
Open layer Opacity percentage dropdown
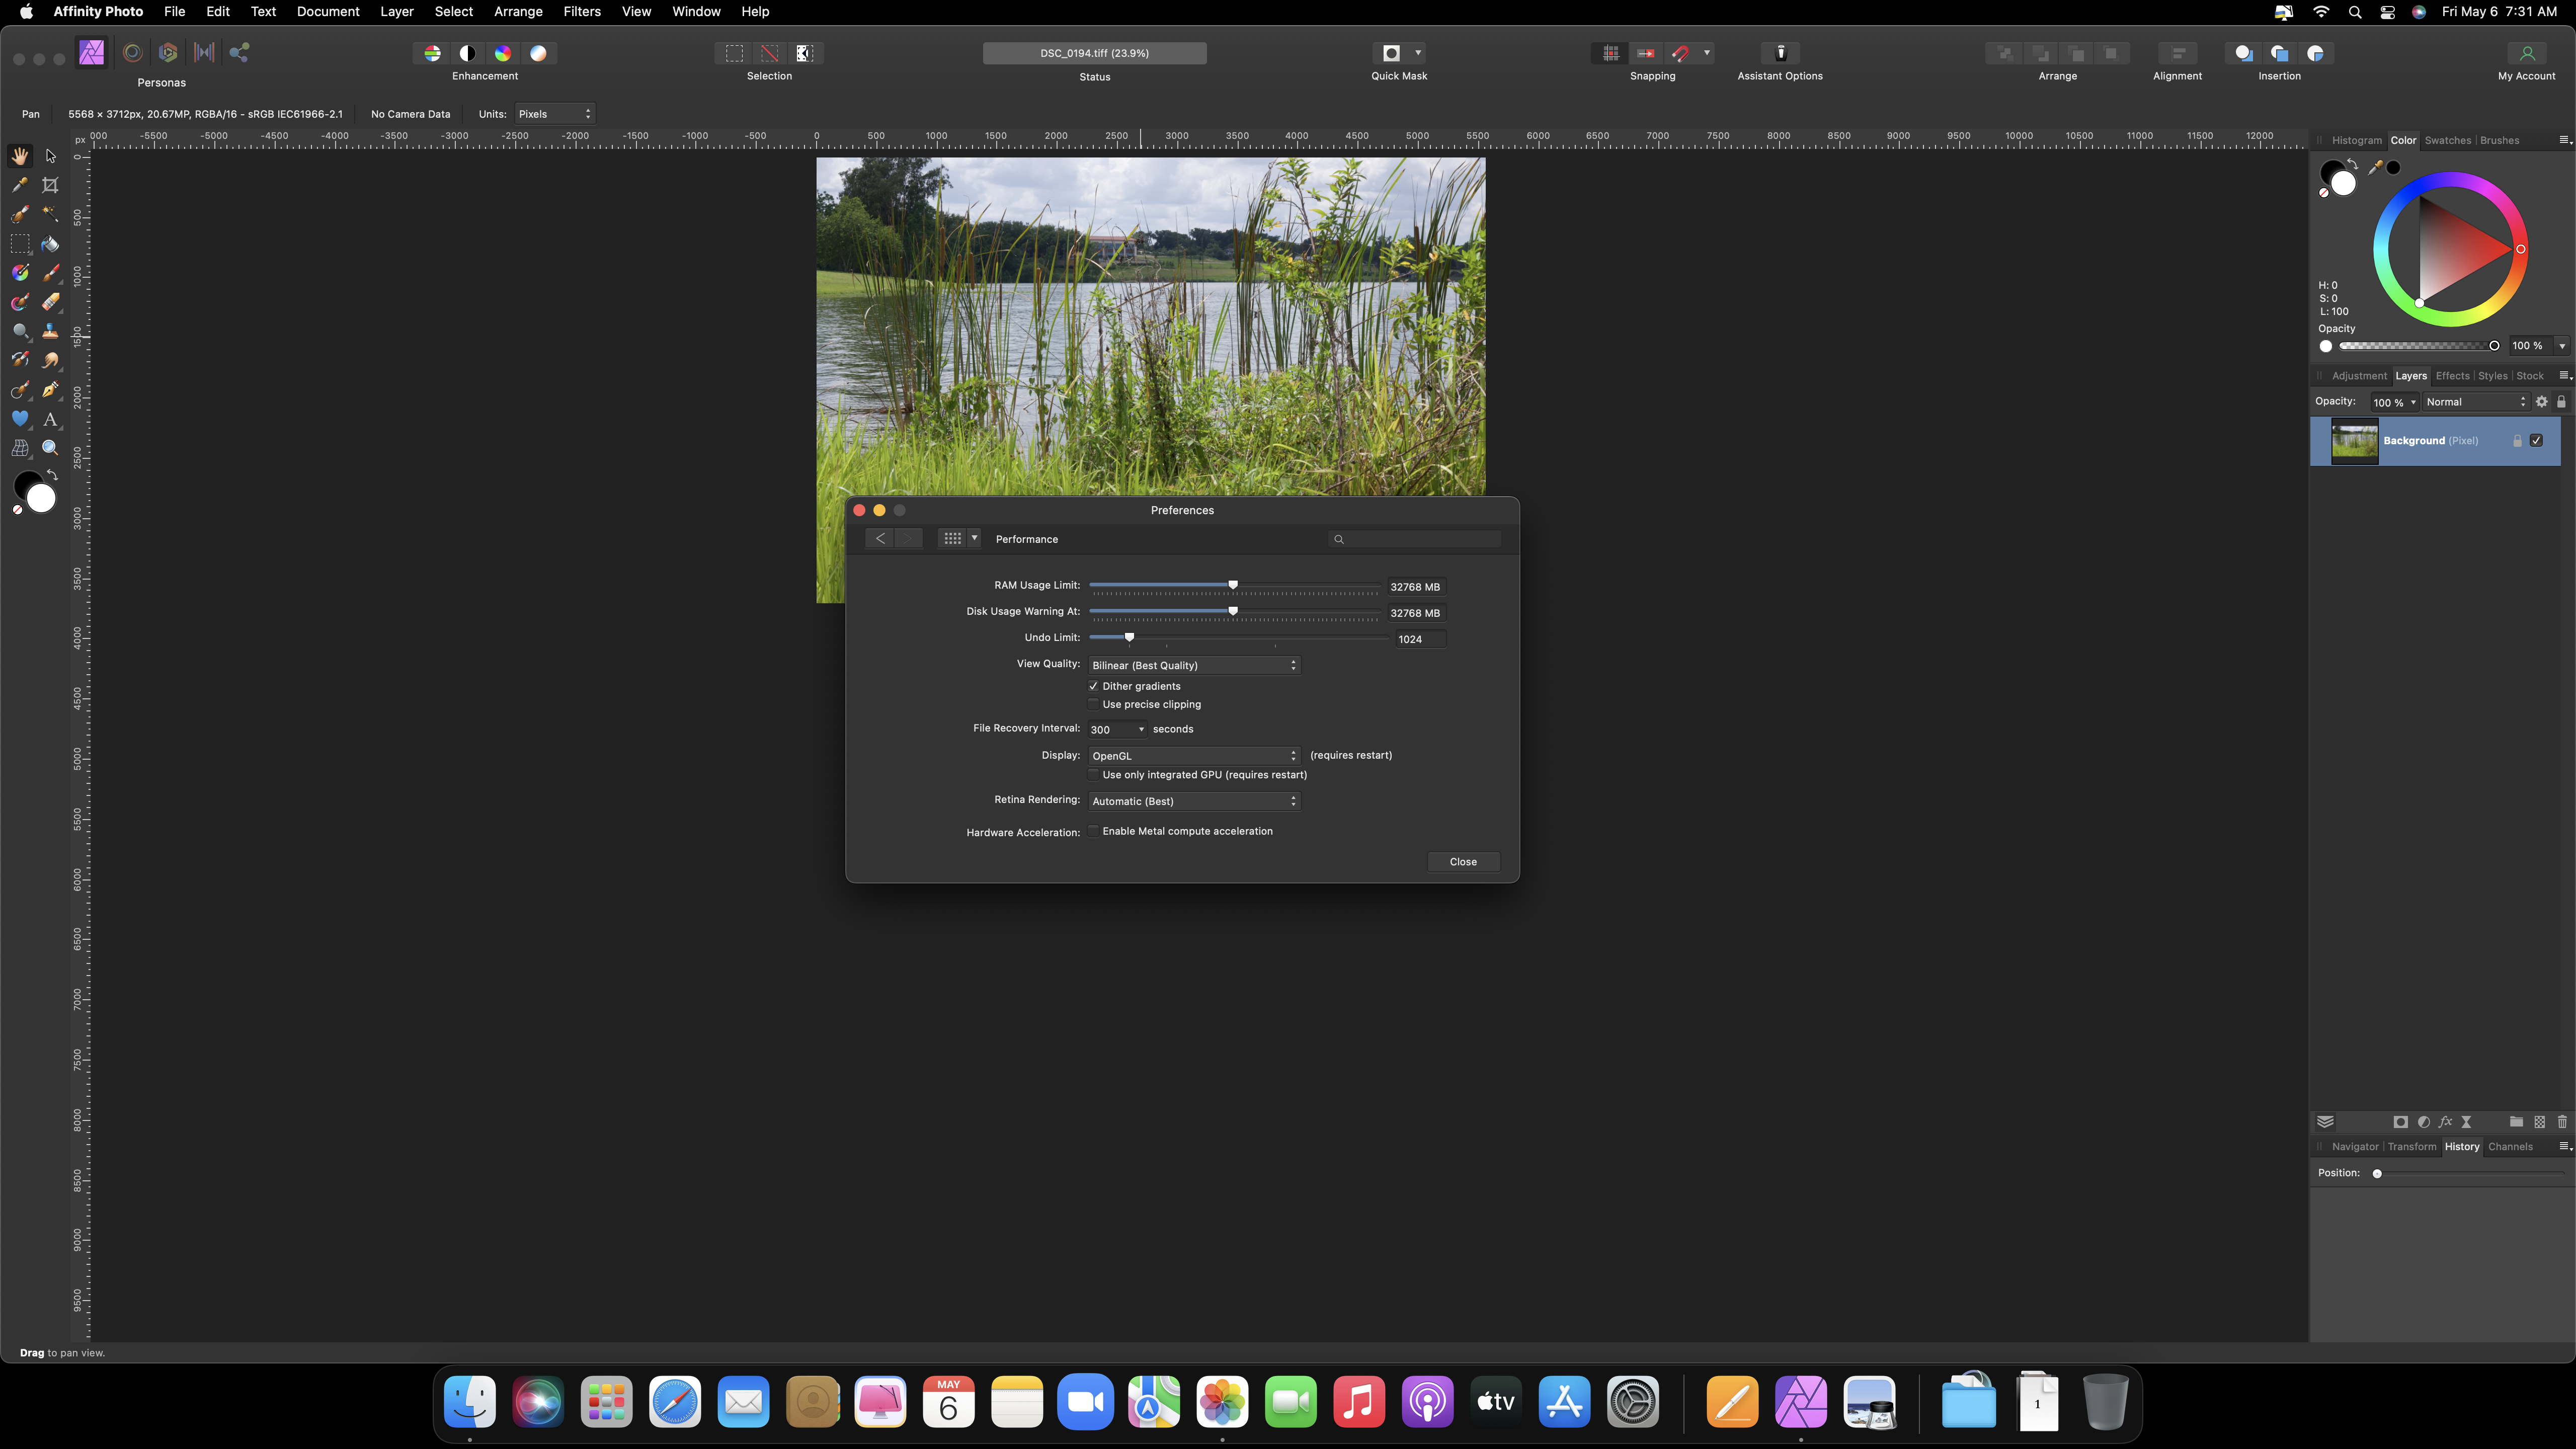[2394, 402]
